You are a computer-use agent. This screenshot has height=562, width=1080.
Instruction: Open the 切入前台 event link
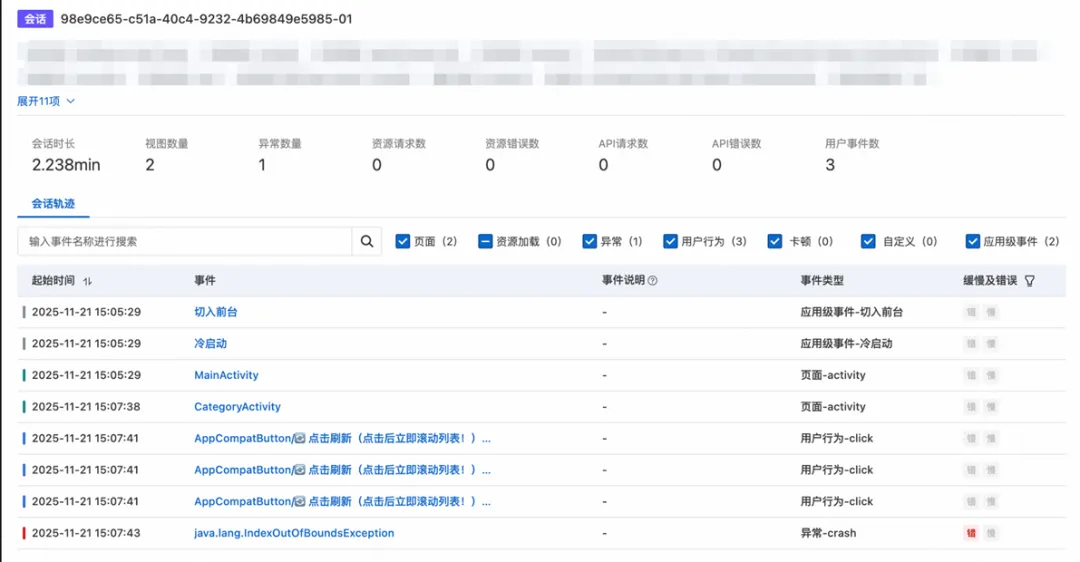coord(216,312)
